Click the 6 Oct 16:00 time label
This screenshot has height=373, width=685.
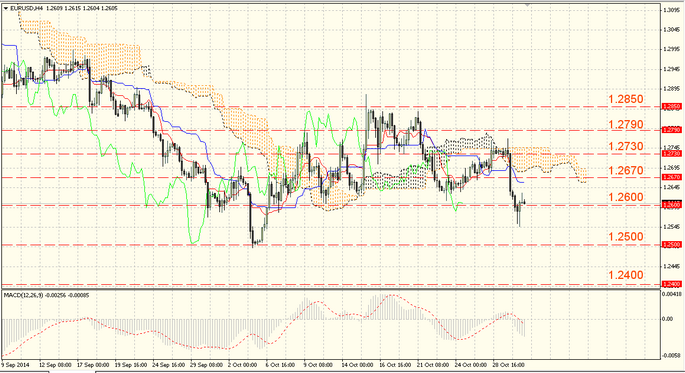pos(279,365)
